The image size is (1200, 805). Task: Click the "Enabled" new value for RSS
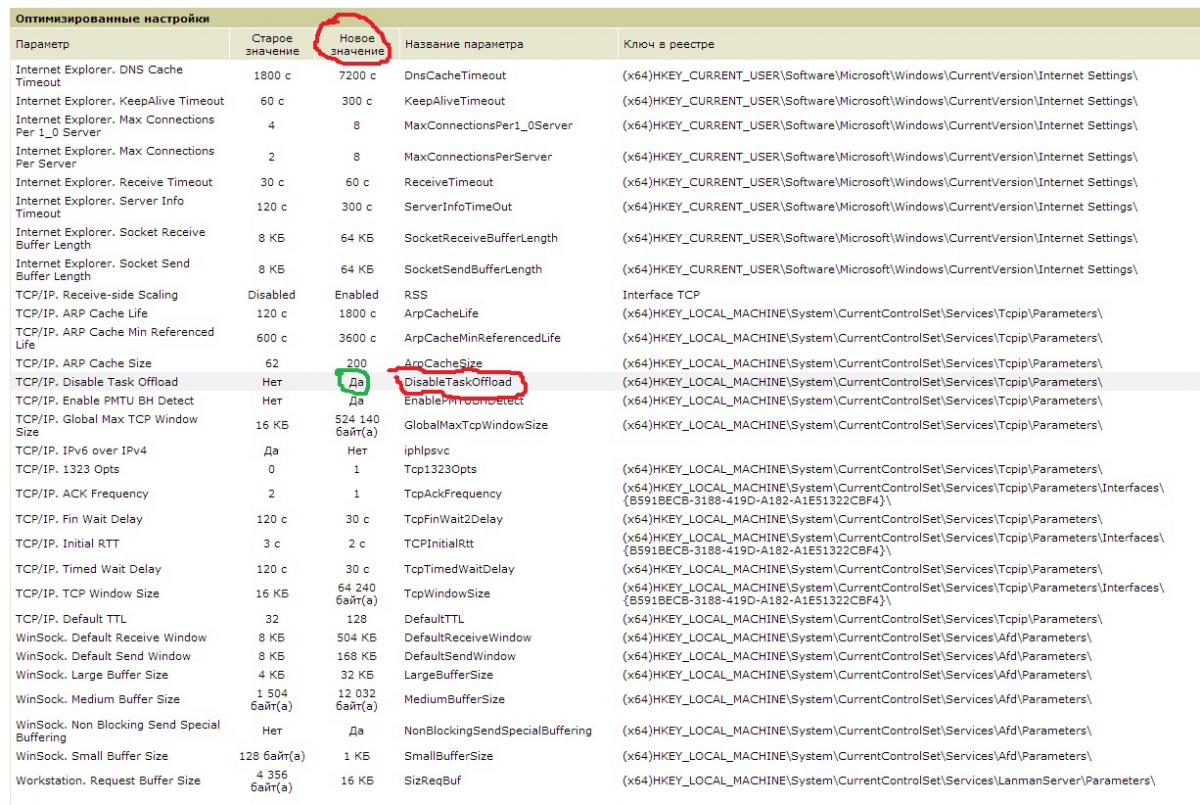(357, 295)
